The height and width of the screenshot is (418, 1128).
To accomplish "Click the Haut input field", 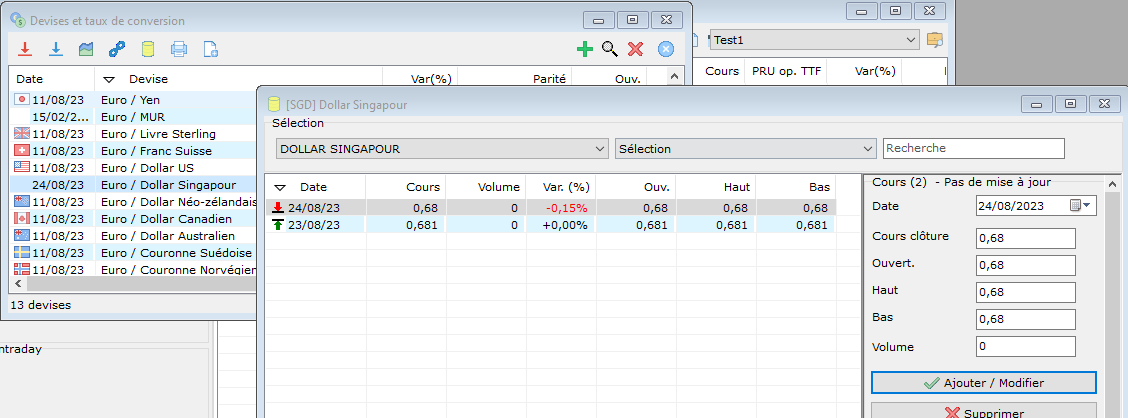I will point(1026,293).
